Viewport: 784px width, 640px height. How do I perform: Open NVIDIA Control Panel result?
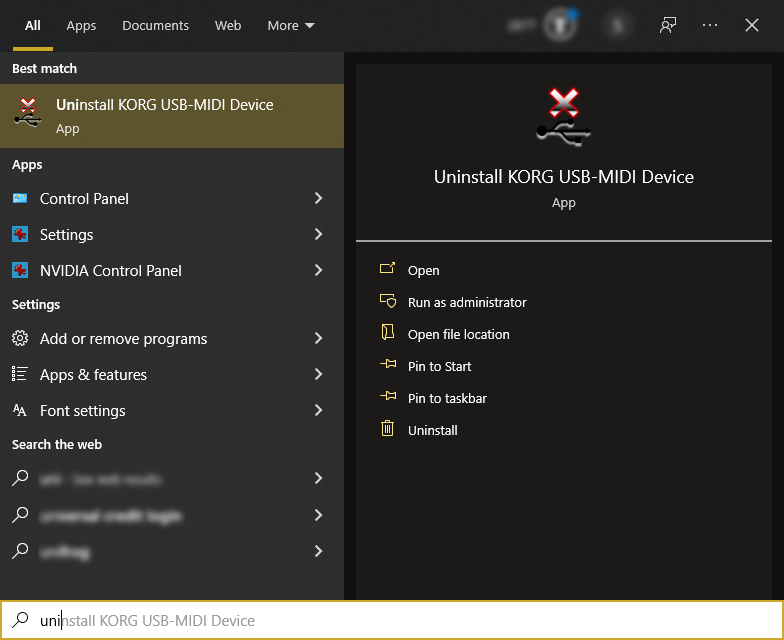pyautogui.click(x=172, y=270)
